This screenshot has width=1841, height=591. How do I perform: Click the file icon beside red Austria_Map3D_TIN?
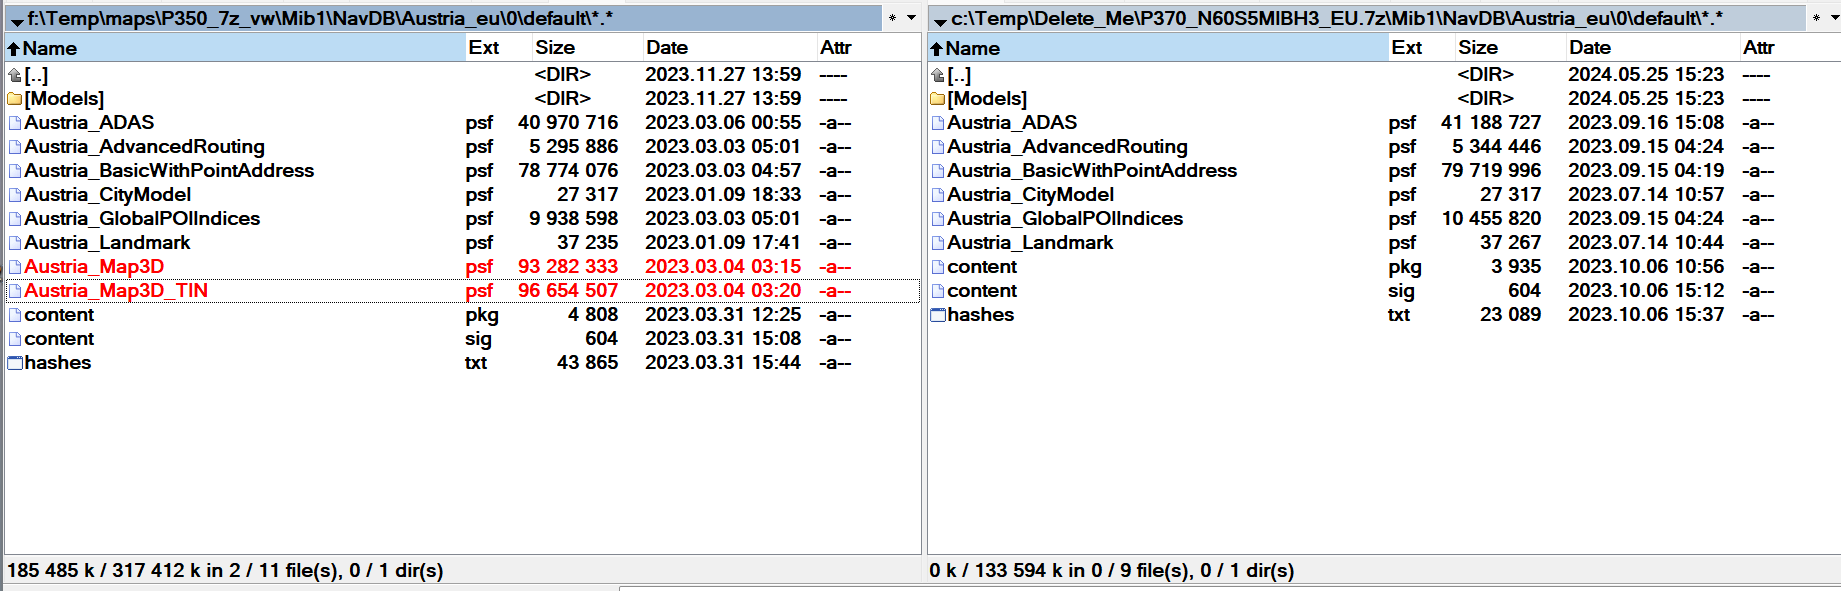click(x=14, y=291)
